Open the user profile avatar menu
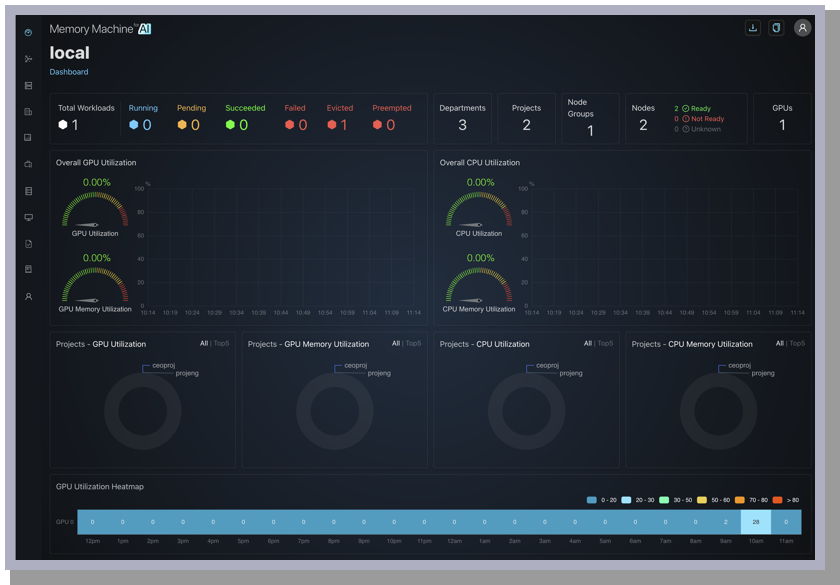The width and height of the screenshot is (840, 585). point(802,28)
